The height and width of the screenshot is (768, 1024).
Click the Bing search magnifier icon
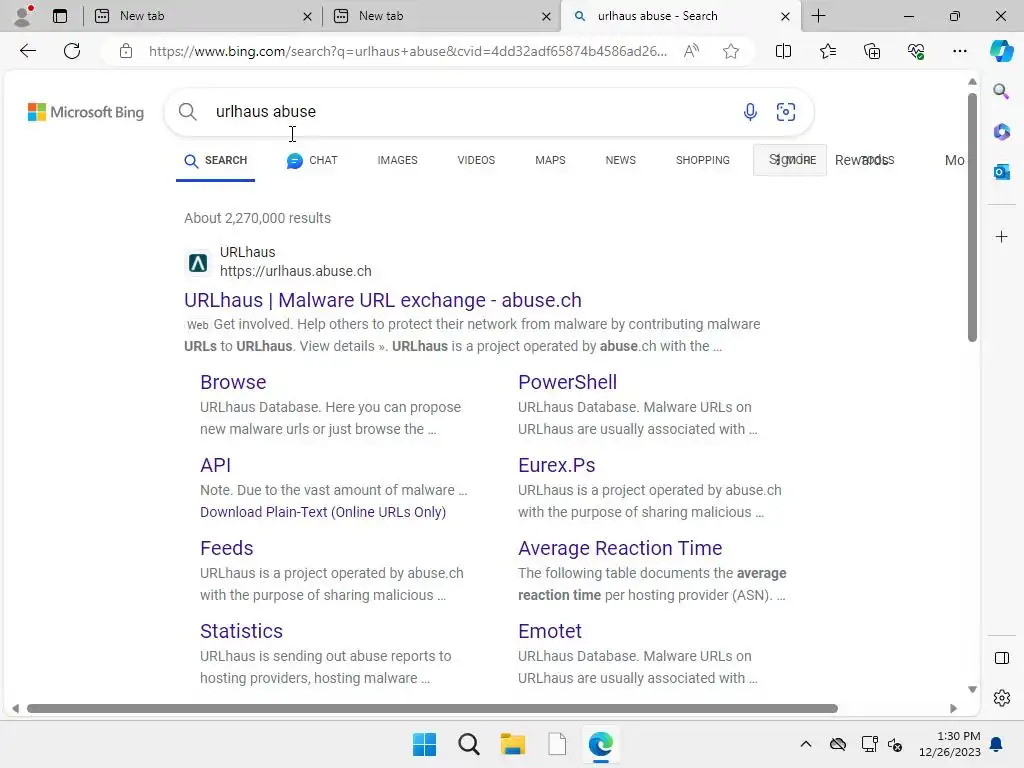tap(187, 112)
